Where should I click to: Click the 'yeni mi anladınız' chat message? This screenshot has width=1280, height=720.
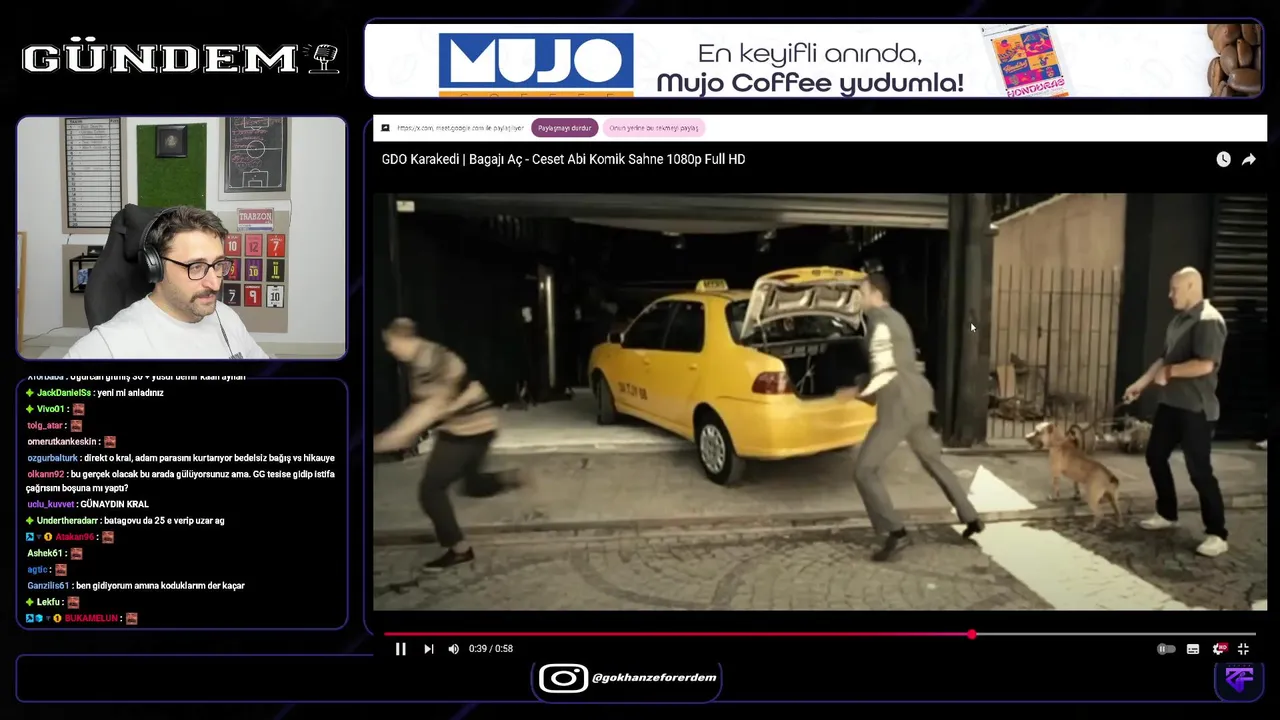(131, 393)
